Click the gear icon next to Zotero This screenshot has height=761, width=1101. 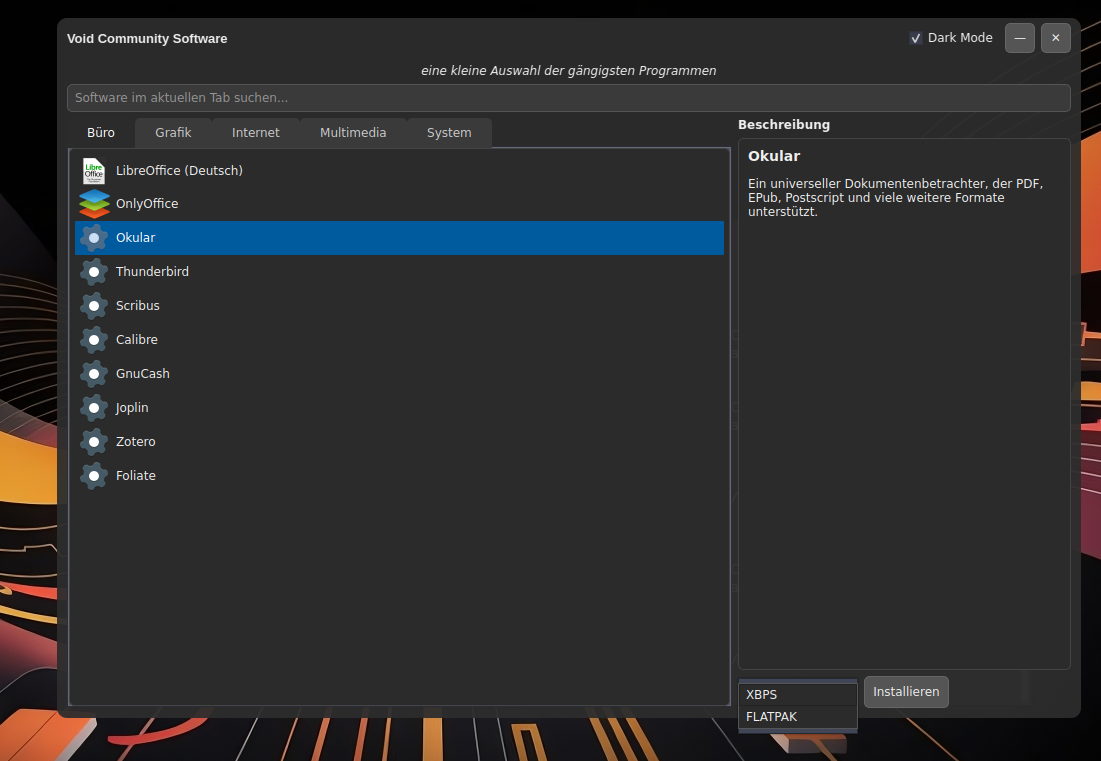click(x=94, y=442)
